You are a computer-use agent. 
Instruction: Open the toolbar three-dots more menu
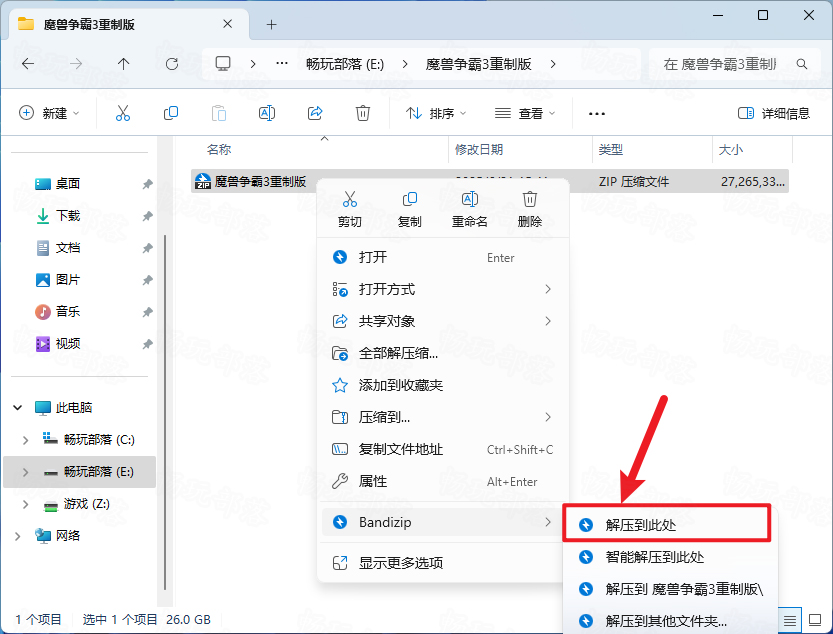click(597, 114)
